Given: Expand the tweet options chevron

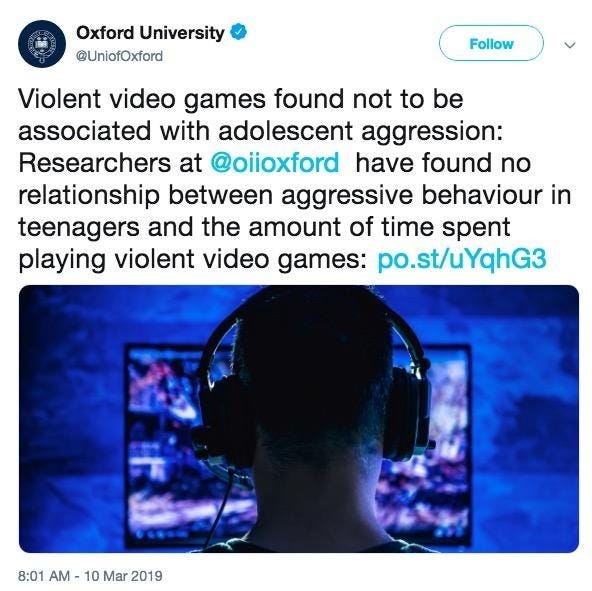Looking at the screenshot, I should (x=569, y=45).
